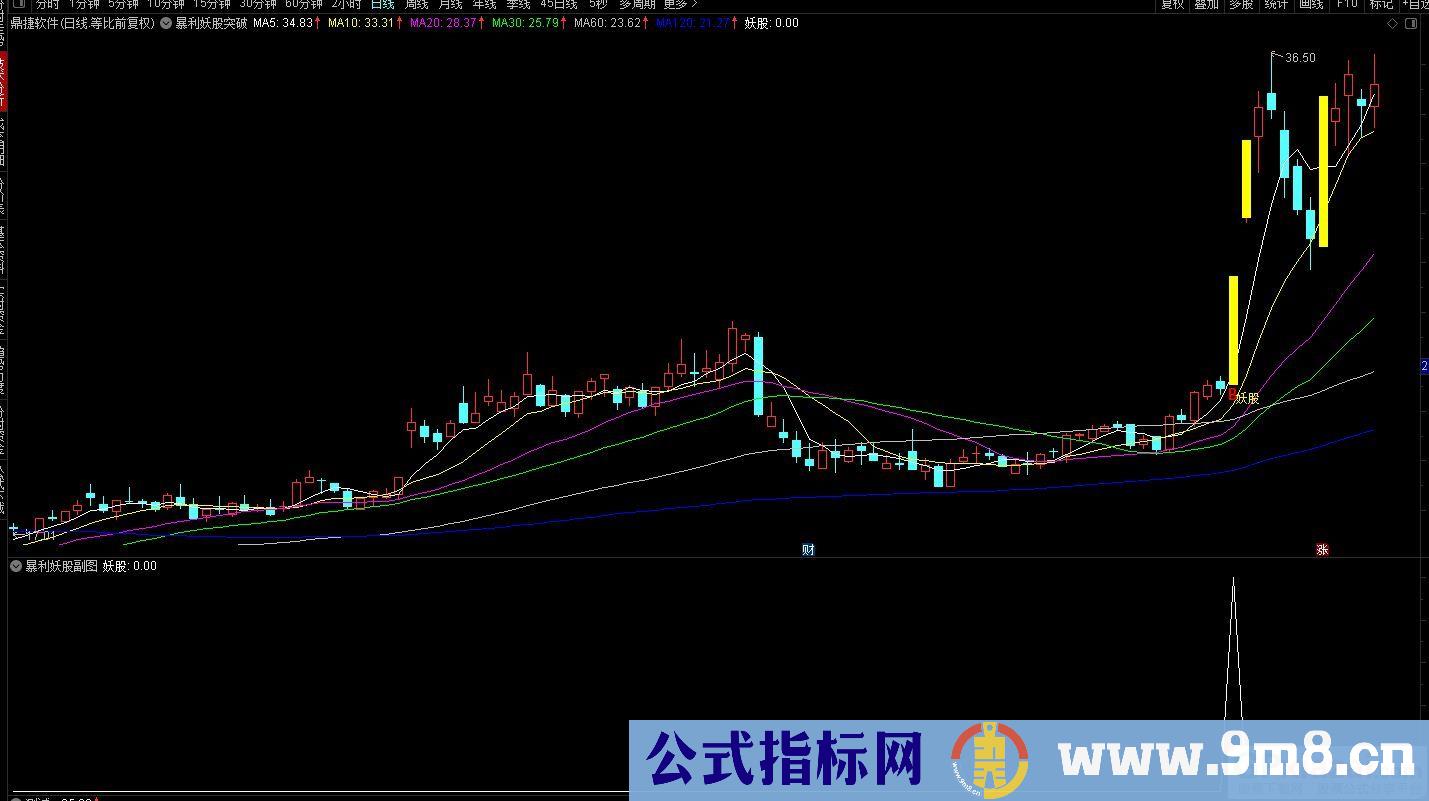Click the 叠加 overlay button
The height and width of the screenshot is (801, 1429).
(x=1206, y=5)
